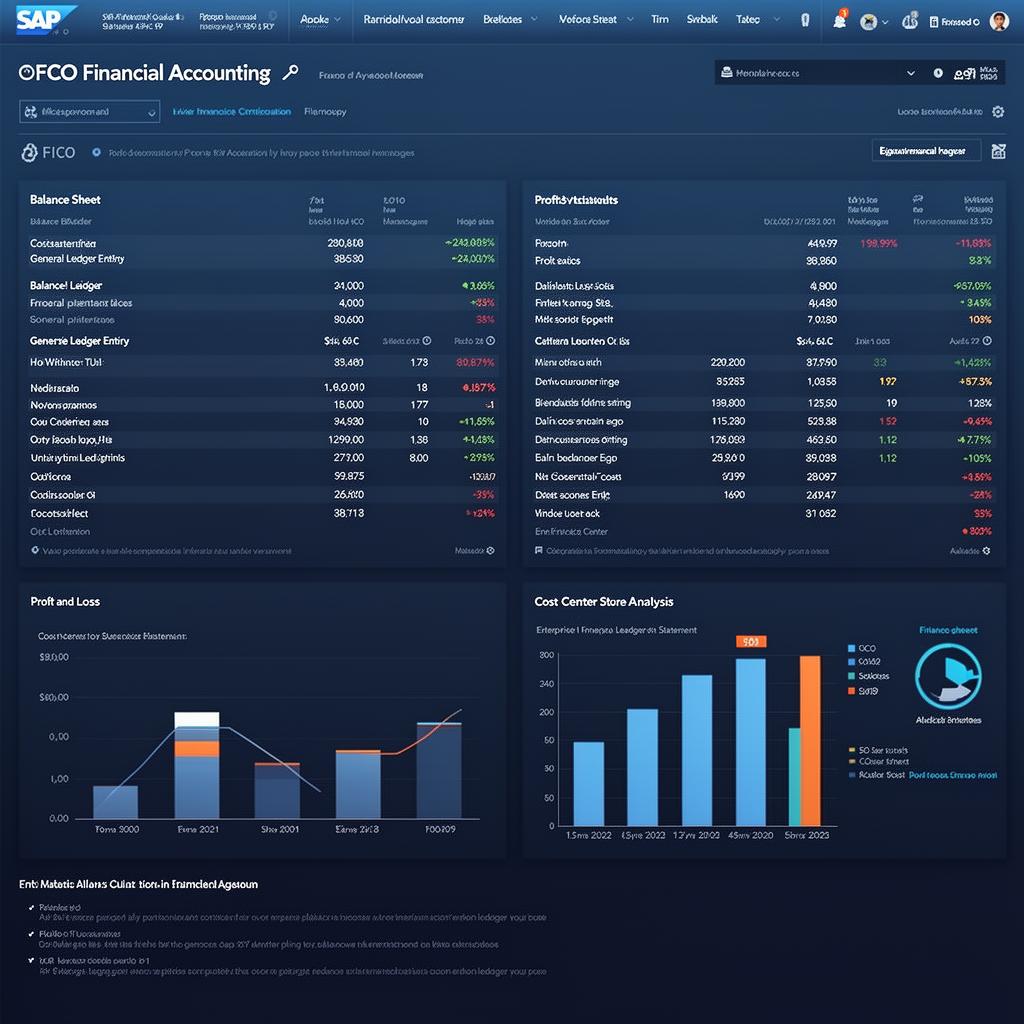This screenshot has width=1024, height=1024.
Task: Click the location pin in Balance Sheet footer
Action: point(35,551)
